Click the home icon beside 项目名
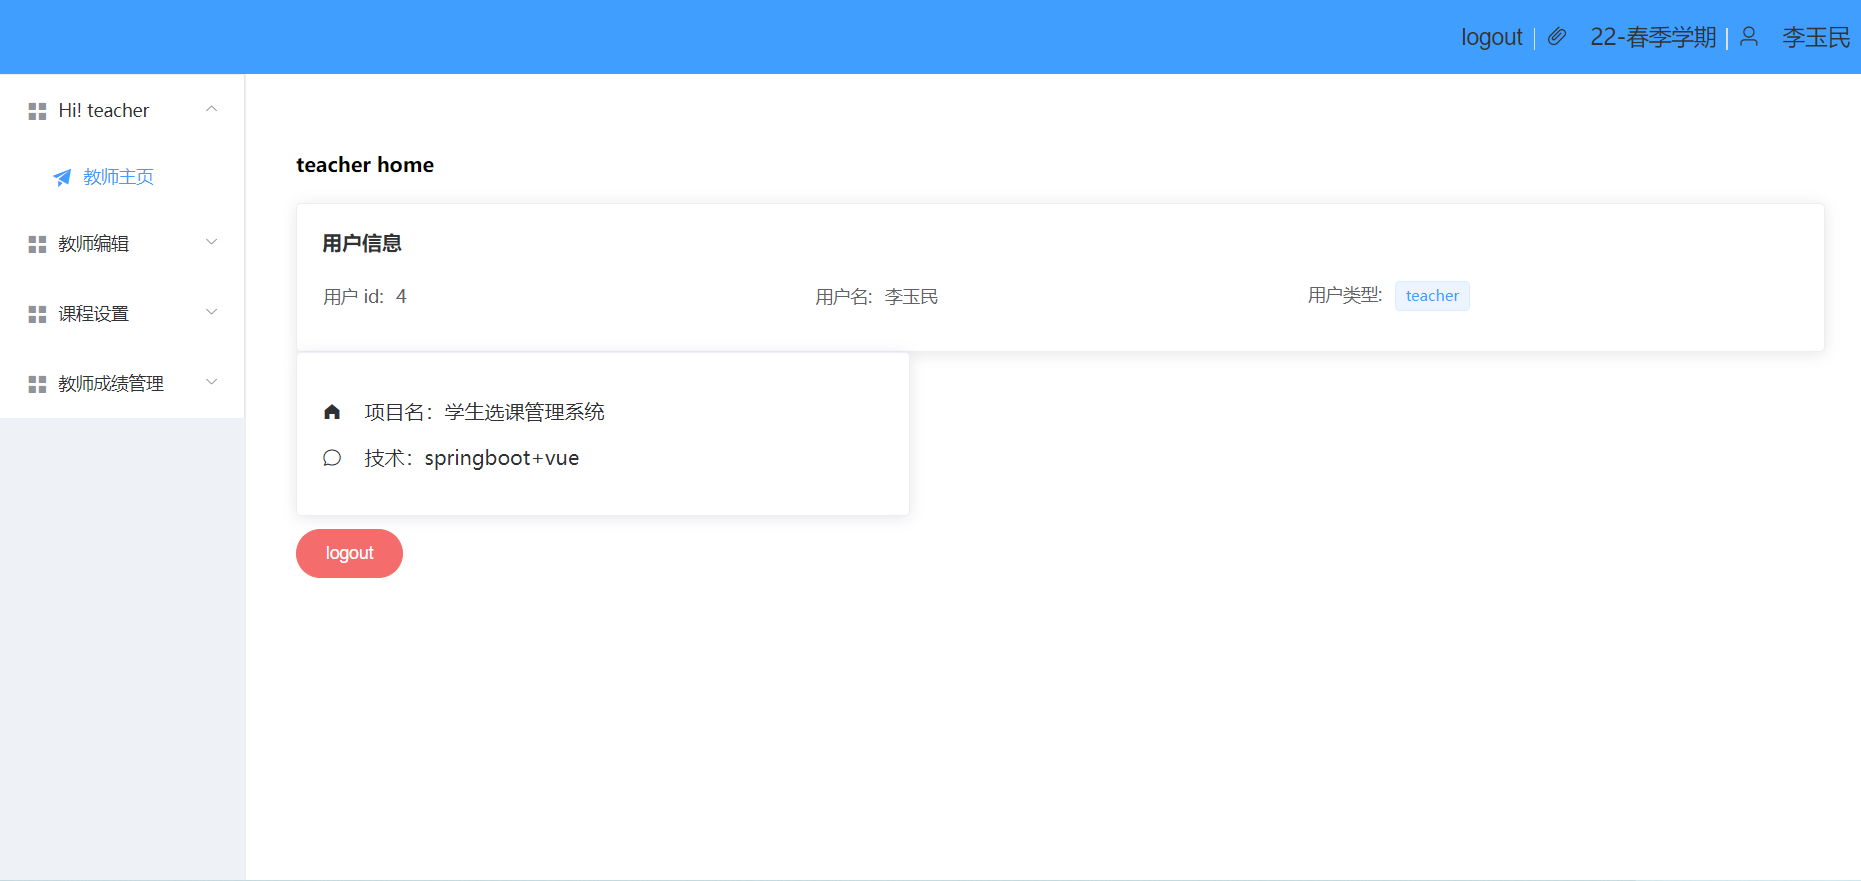This screenshot has width=1861, height=881. (332, 412)
